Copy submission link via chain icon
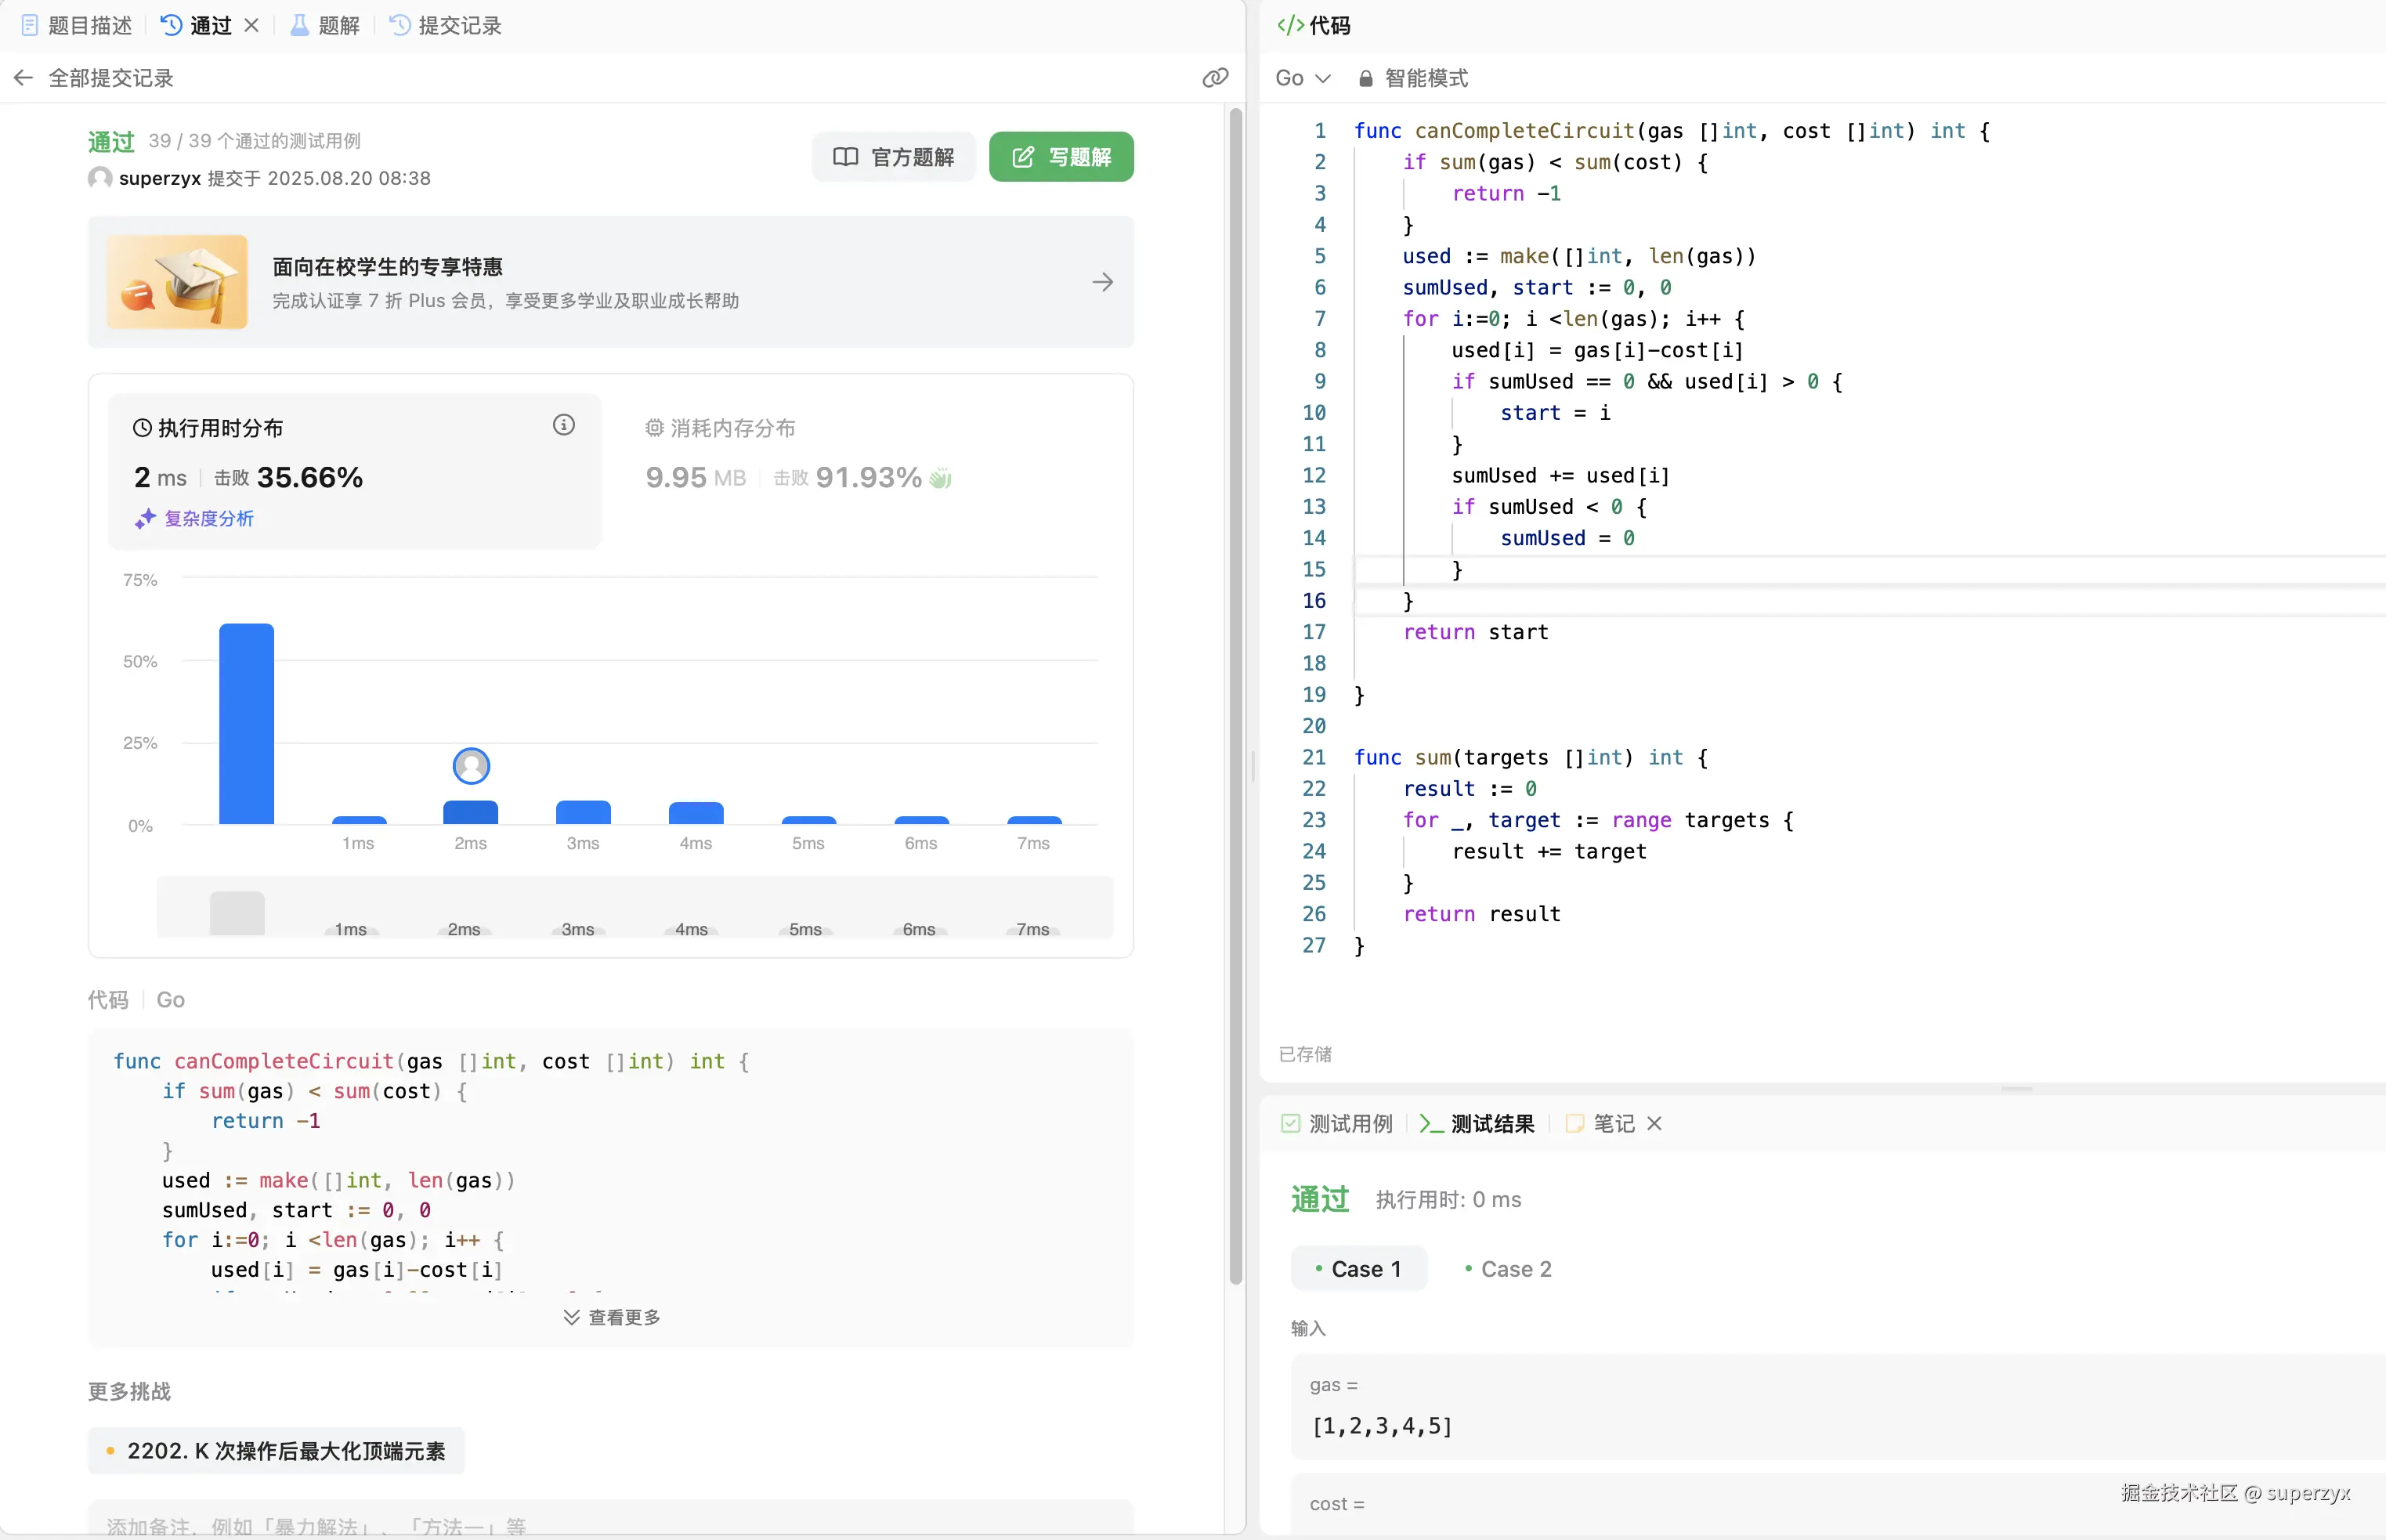Viewport: 2386px width, 1540px height. pos(1214,78)
